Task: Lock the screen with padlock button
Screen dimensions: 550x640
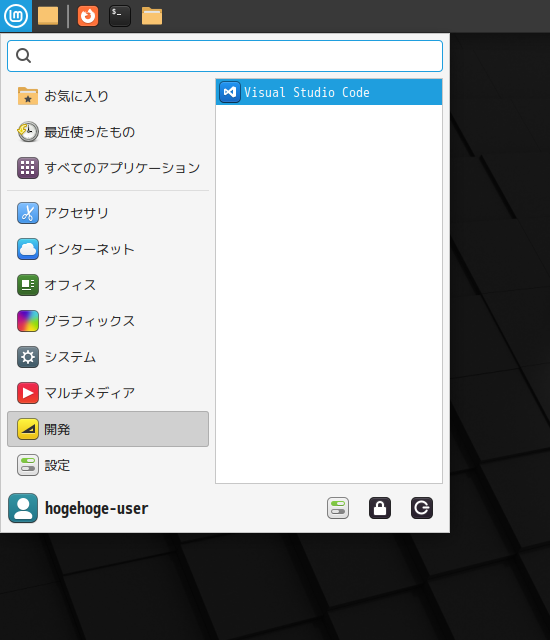Action: 380,508
